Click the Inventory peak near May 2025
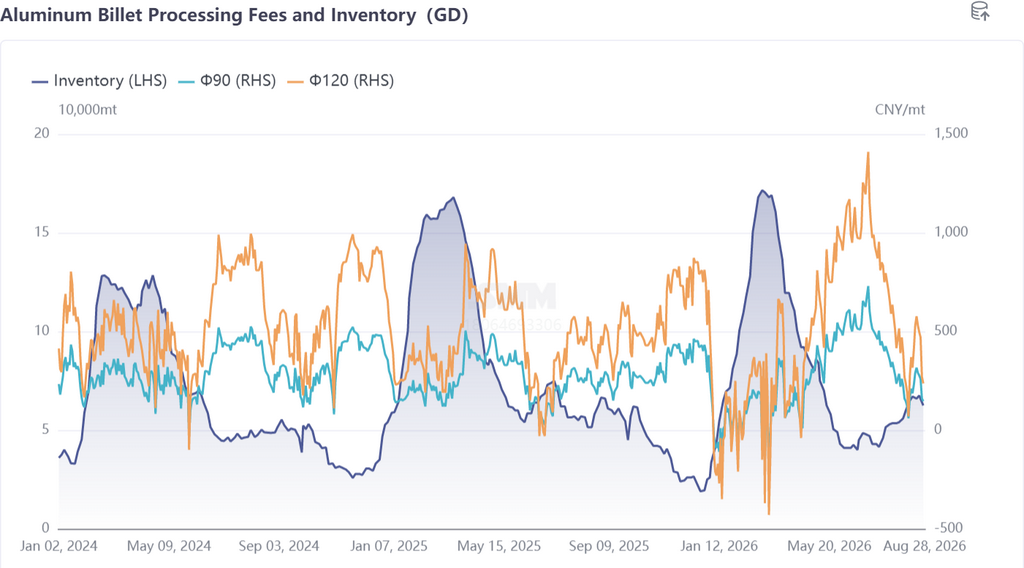The image size is (1024, 568). click(453, 198)
